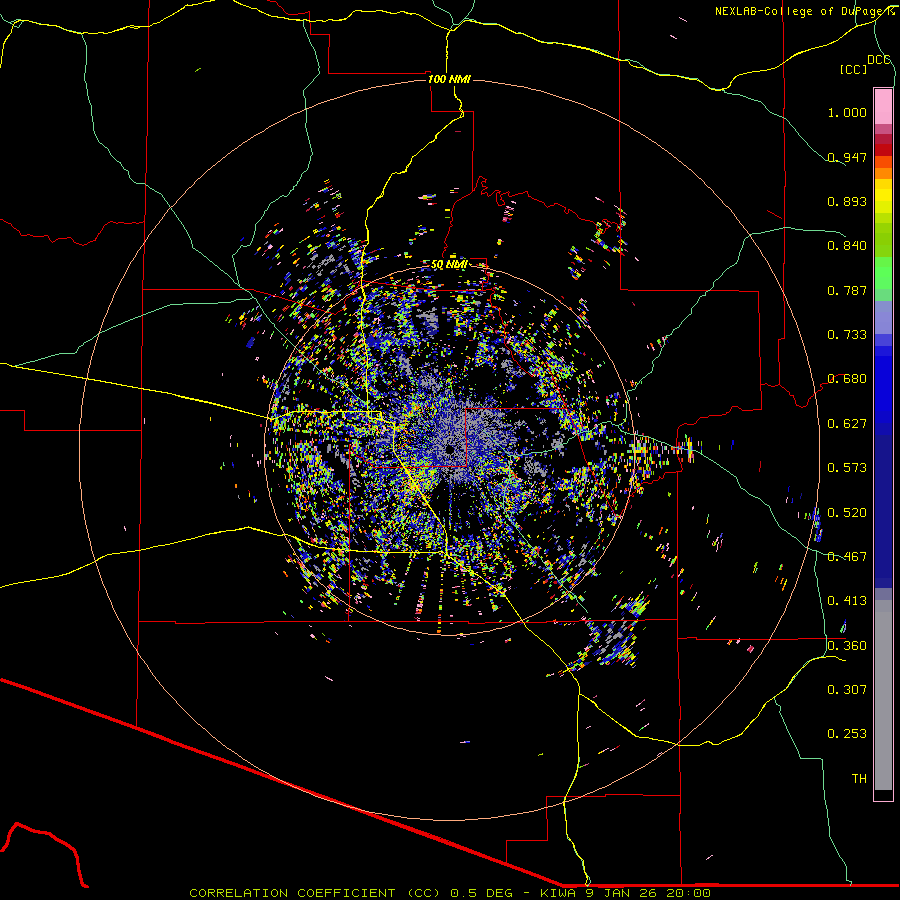
Task: Click the 0.840 value on the color scale
Action: coord(847,246)
